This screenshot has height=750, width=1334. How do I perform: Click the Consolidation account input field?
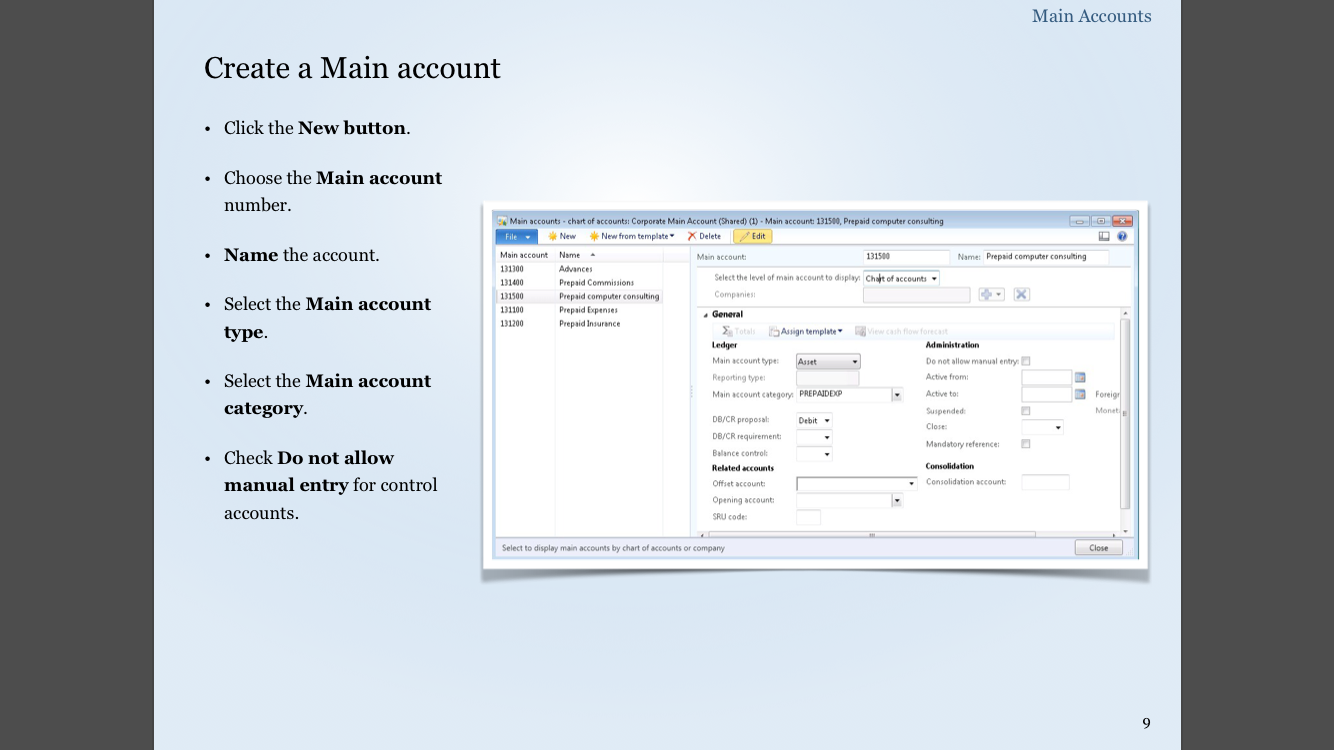point(1045,482)
